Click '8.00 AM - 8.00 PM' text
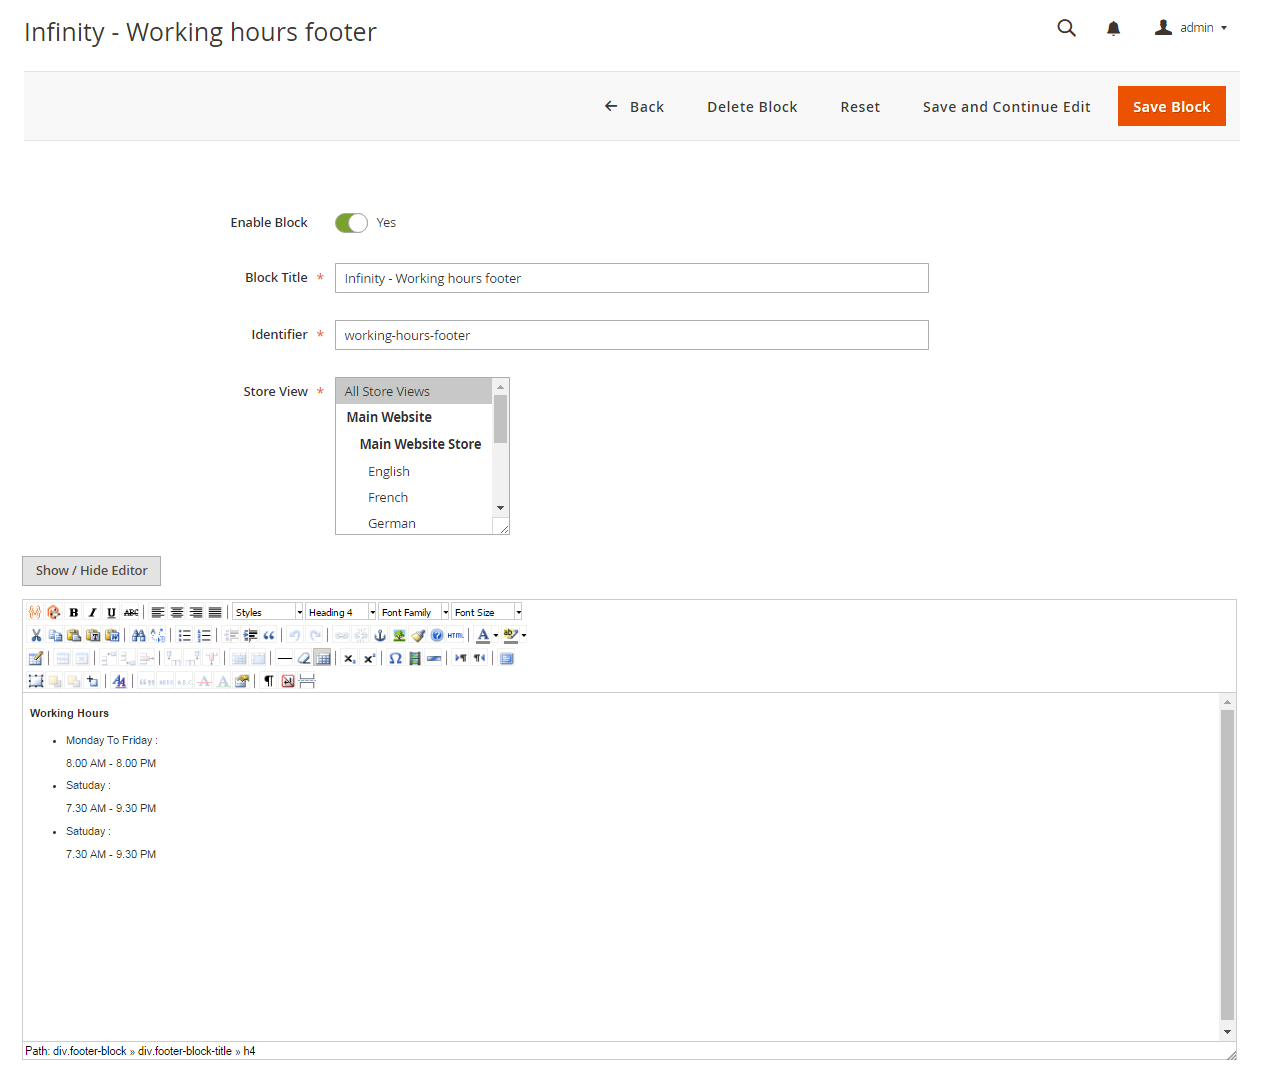Viewport: 1262px width, 1069px height. coord(111,763)
